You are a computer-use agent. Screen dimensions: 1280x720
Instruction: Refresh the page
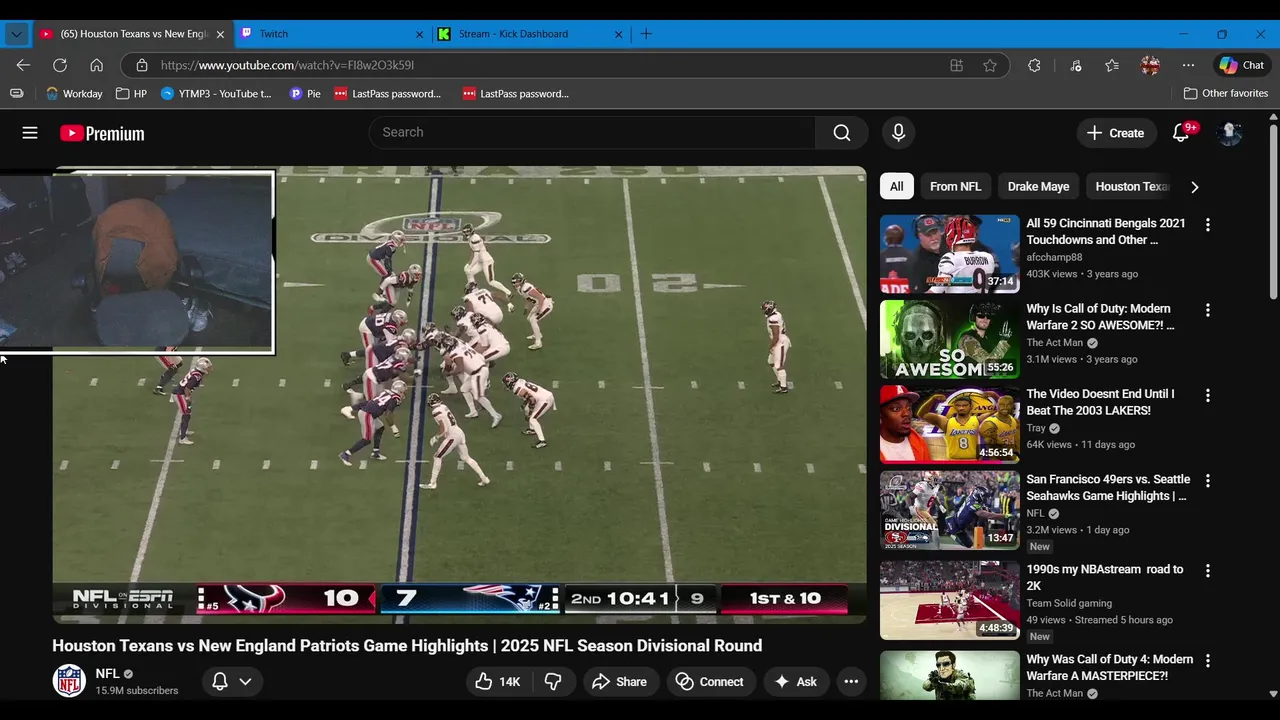pyautogui.click(x=60, y=65)
